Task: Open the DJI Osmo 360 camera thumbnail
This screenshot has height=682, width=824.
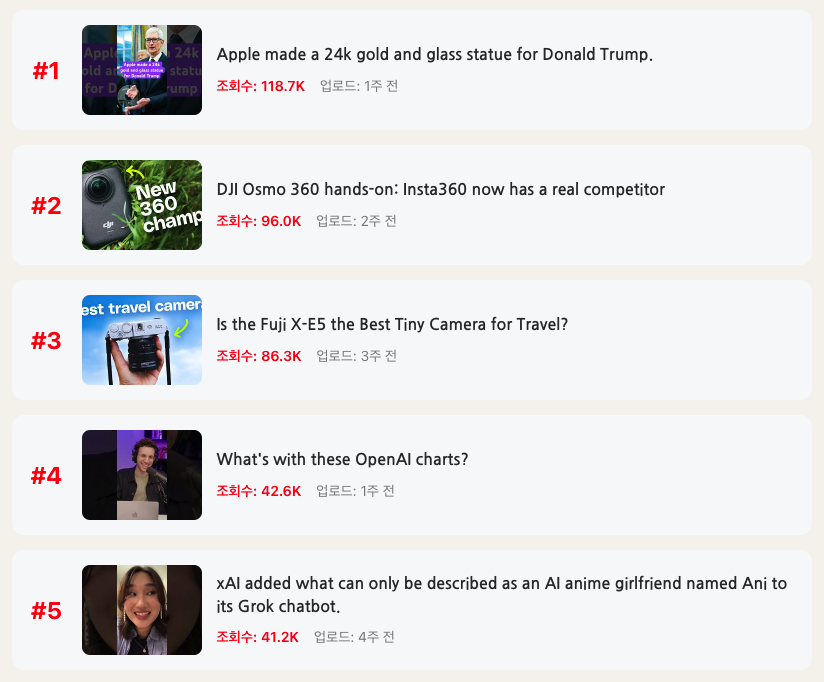Action: click(142, 205)
